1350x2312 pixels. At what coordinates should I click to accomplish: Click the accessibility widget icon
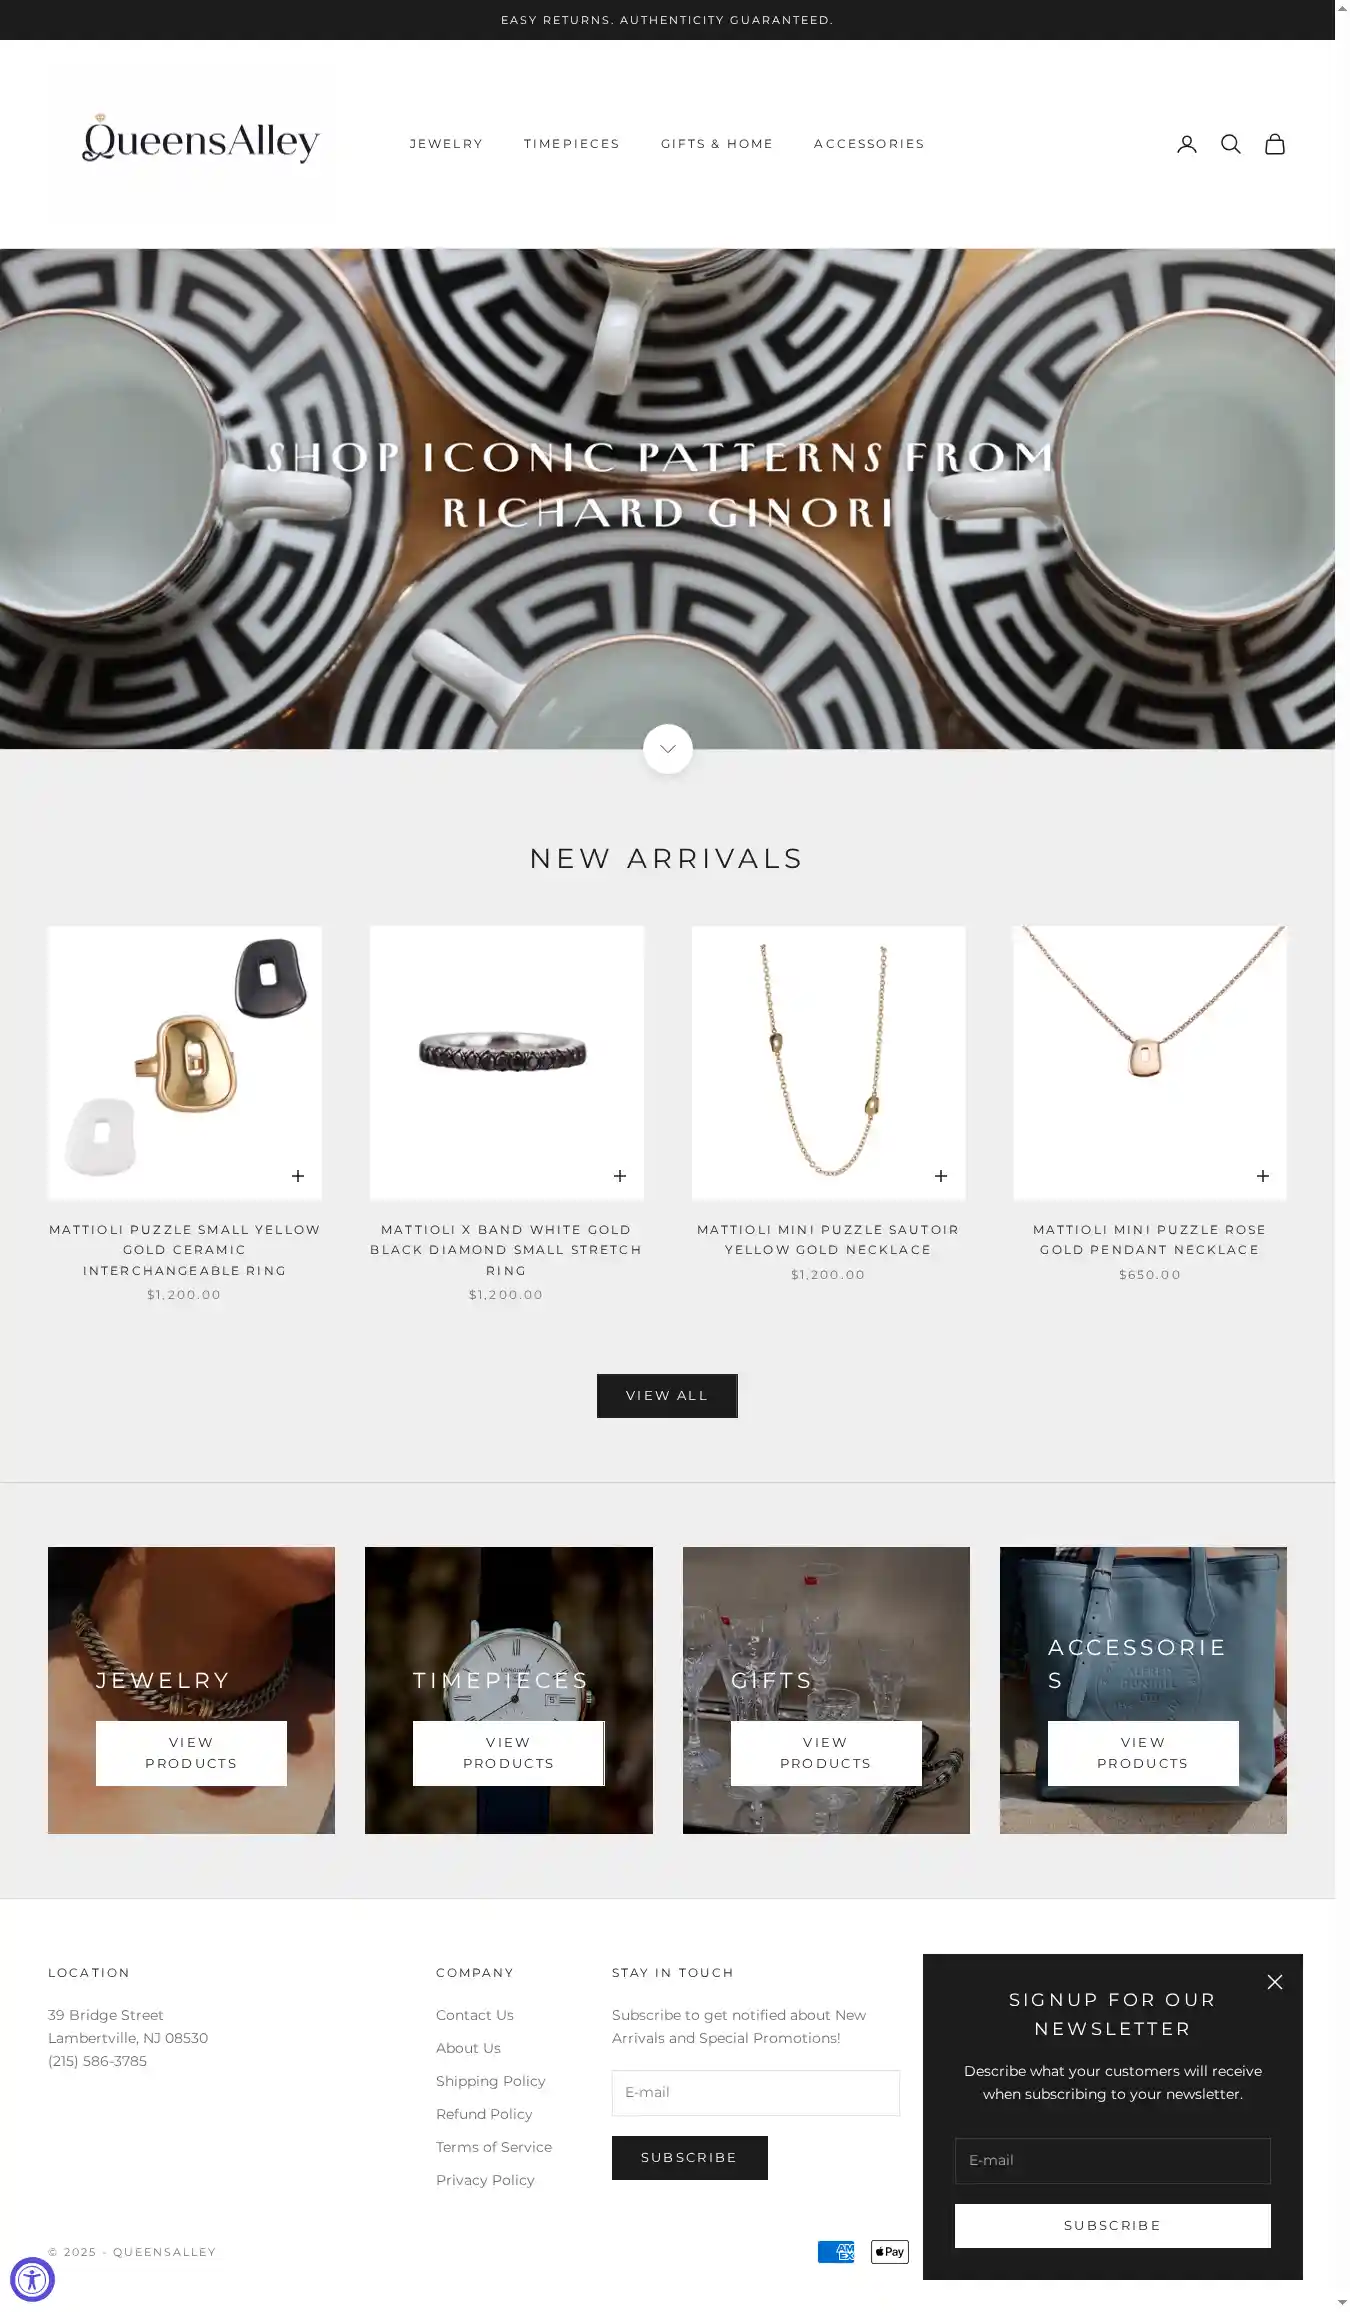32,2279
